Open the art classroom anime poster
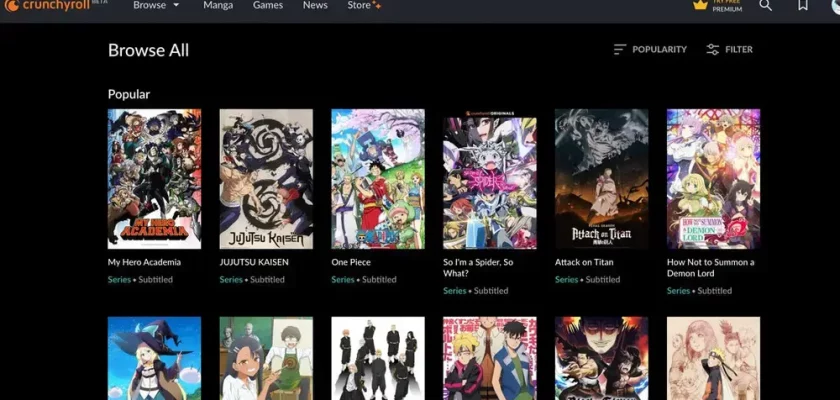 (x=266, y=358)
